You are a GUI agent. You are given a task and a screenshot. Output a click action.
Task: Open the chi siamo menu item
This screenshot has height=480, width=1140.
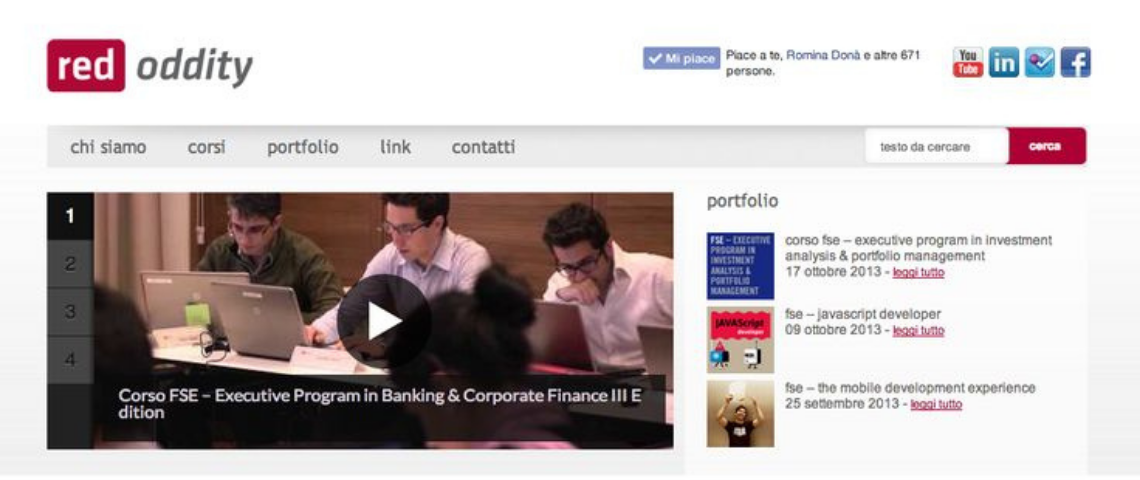coord(108,147)
